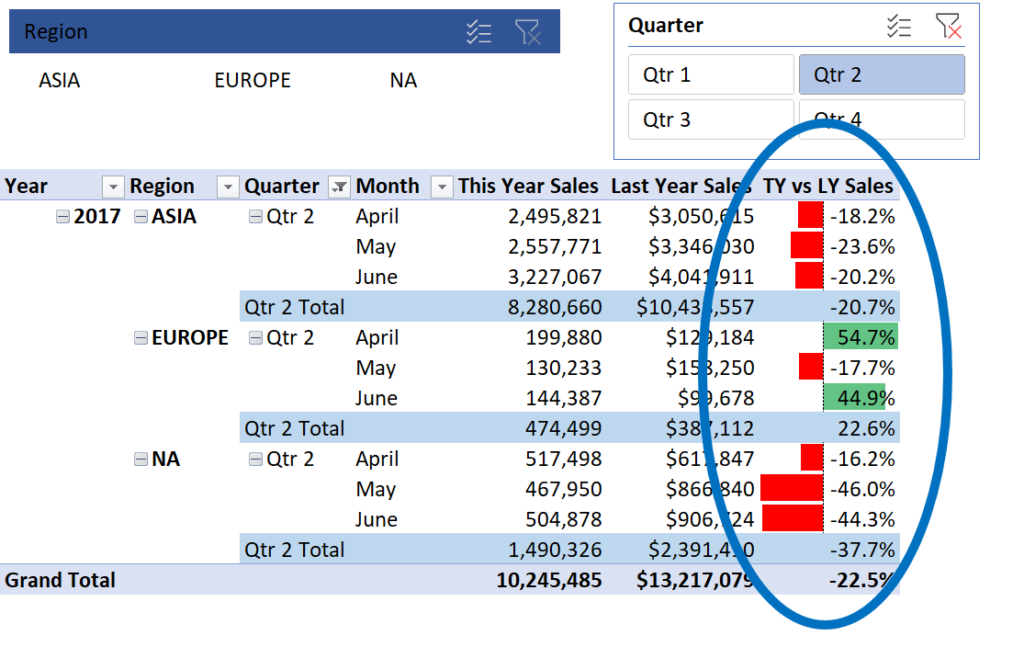
Task: Select the Grand Total row label cell
Action: point(60,580)
